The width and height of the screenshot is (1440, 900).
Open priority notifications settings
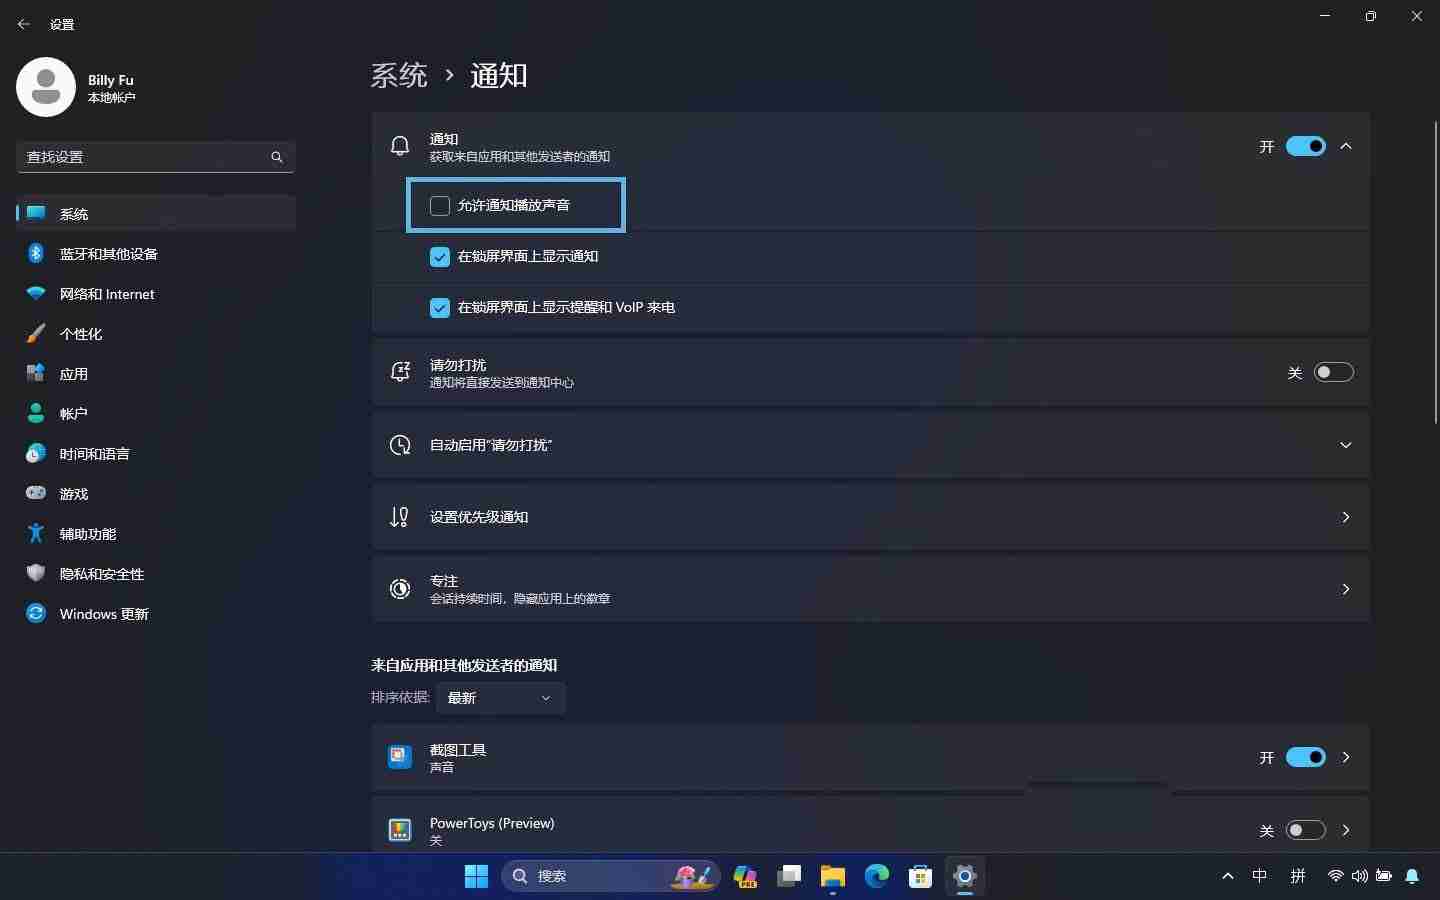click(870, 517)
